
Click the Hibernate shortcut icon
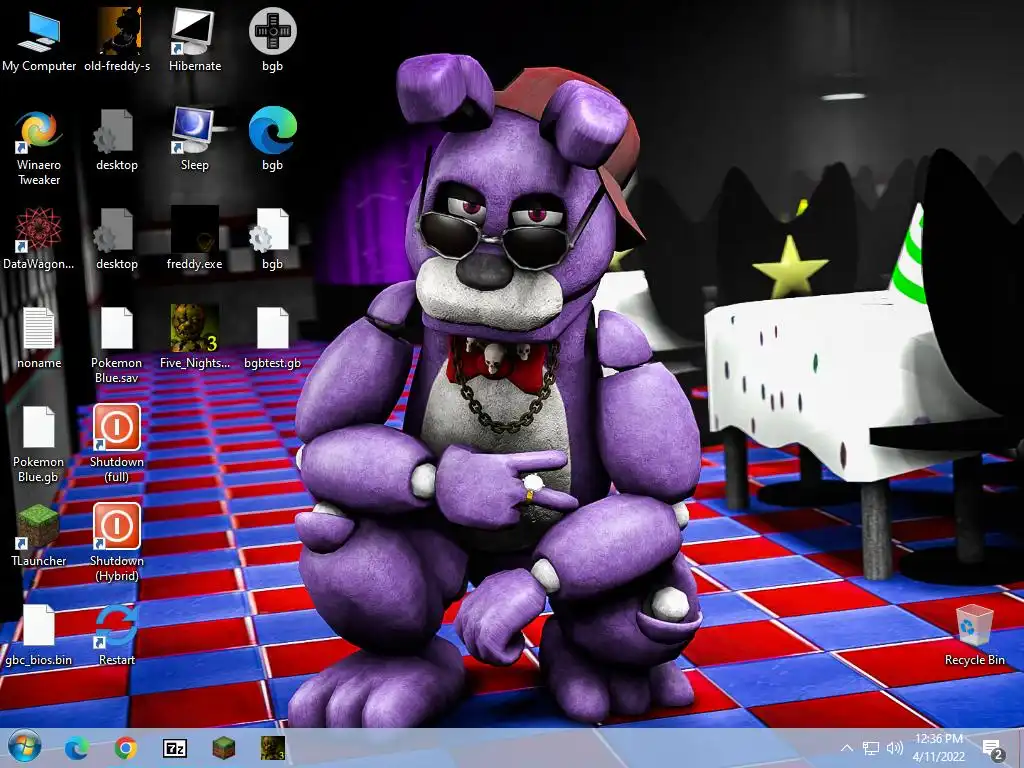click(x=195, y=40)
